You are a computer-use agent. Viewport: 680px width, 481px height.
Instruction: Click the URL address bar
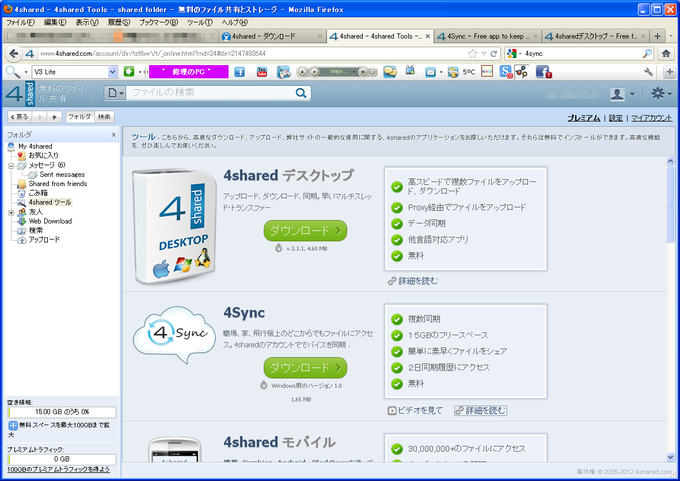(x=252, y=54)
